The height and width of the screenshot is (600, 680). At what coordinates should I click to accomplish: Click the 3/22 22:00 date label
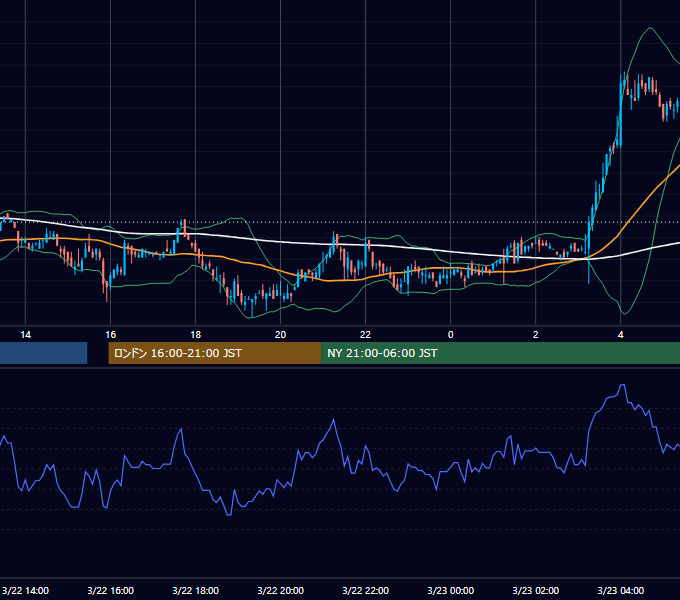coord(366,590)
